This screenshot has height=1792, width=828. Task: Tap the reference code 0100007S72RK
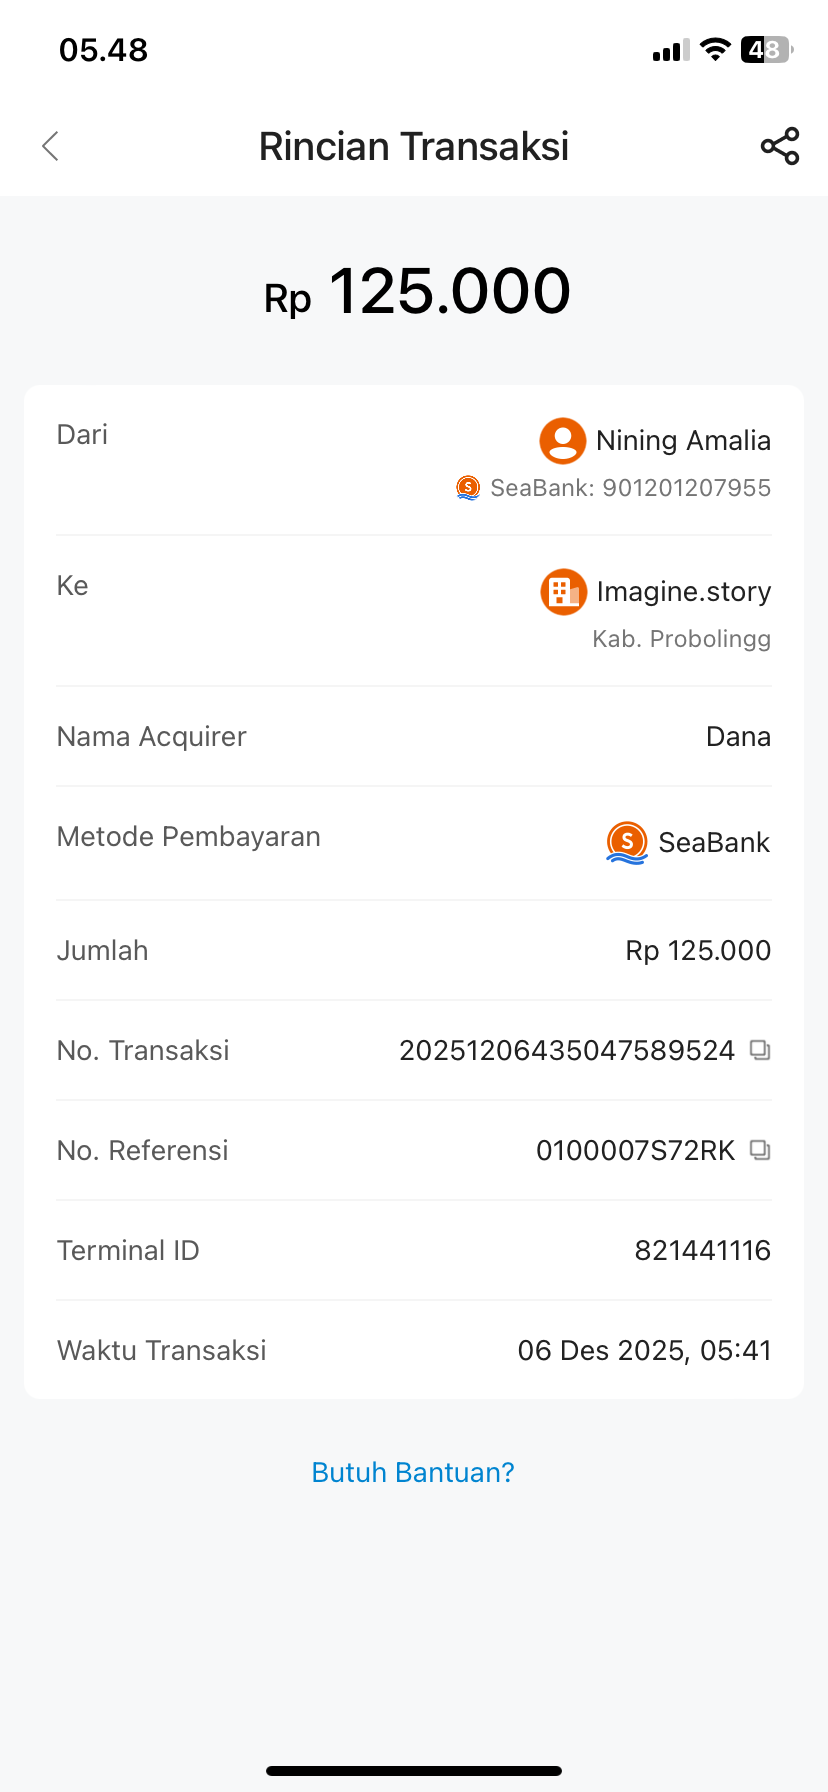coord(636,1150)
